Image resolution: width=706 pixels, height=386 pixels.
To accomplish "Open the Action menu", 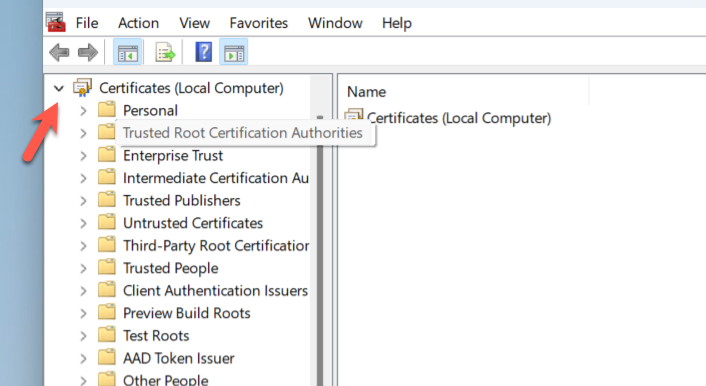I will click(138, 23).
